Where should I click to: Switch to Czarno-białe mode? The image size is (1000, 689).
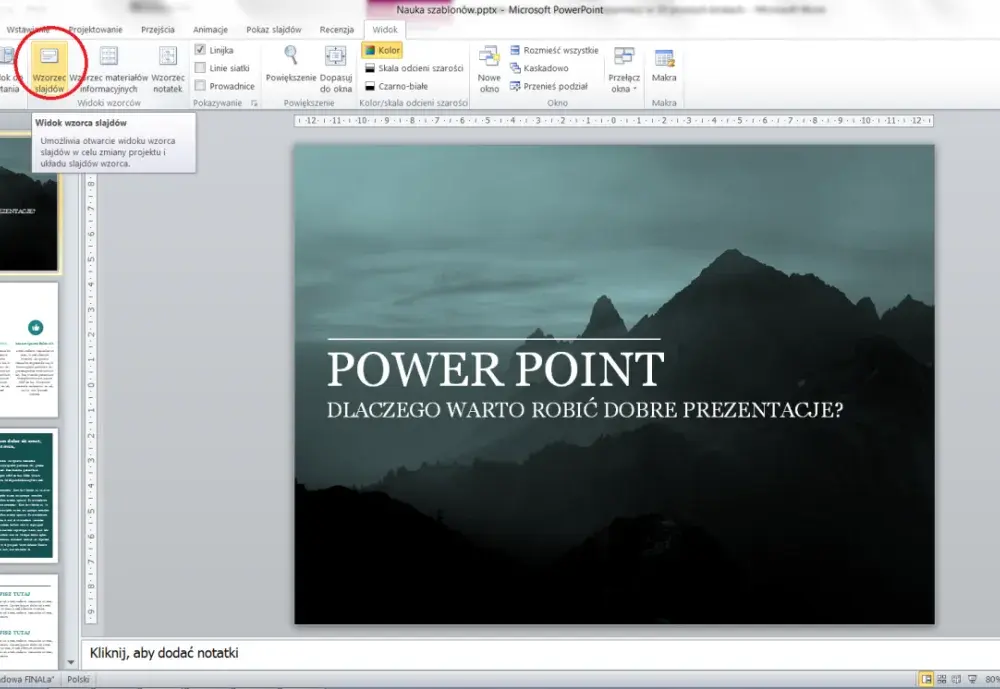tap(396, 86)
